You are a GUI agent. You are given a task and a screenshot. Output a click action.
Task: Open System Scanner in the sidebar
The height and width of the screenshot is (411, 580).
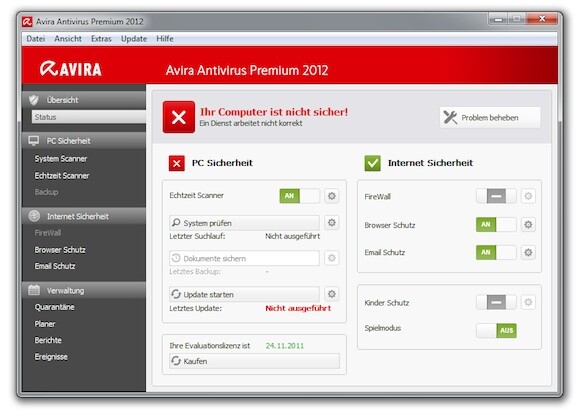pos(61,159)
